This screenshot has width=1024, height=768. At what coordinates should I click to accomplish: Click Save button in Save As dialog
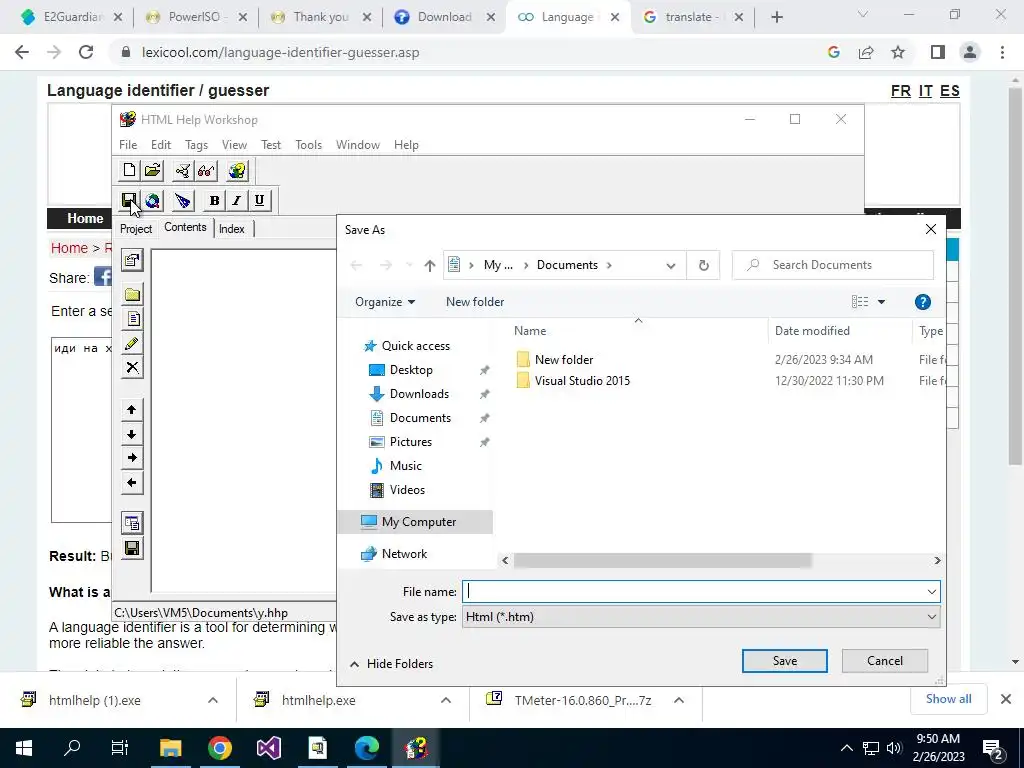click(784, 661)
